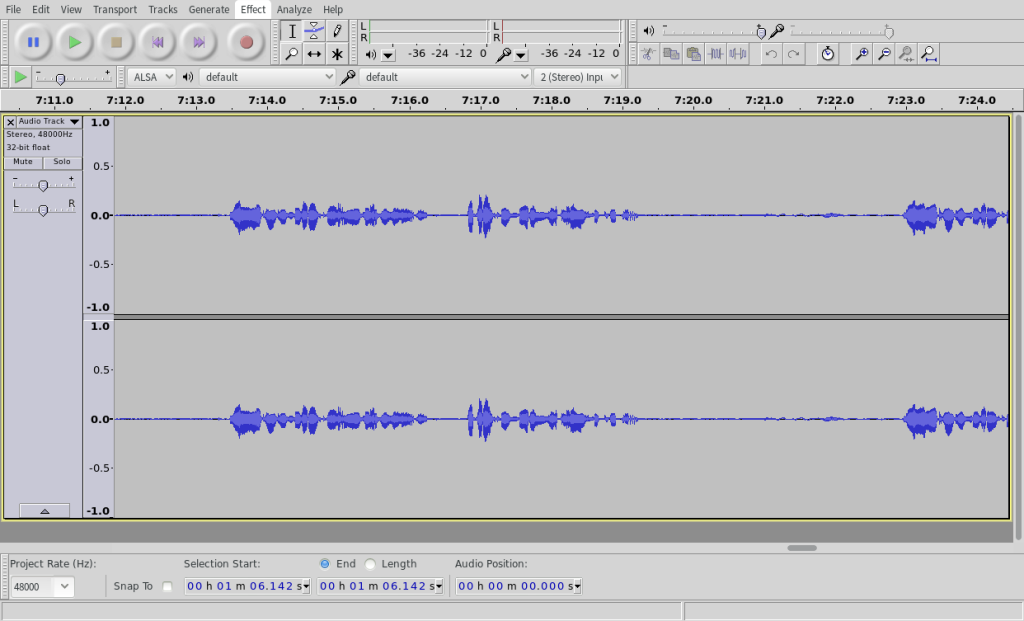Viewport: 1024px width, 621px height.
Task: Click the input volume slider knob
Action: [x=888, y=32]
